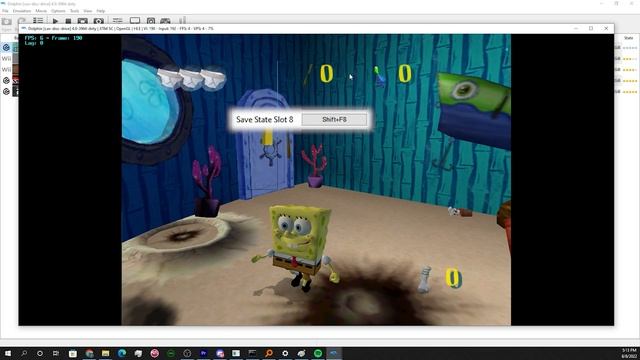Click the system clock in the tray
The height and width of the screenshot is (360, 640).
click(629, 353)
